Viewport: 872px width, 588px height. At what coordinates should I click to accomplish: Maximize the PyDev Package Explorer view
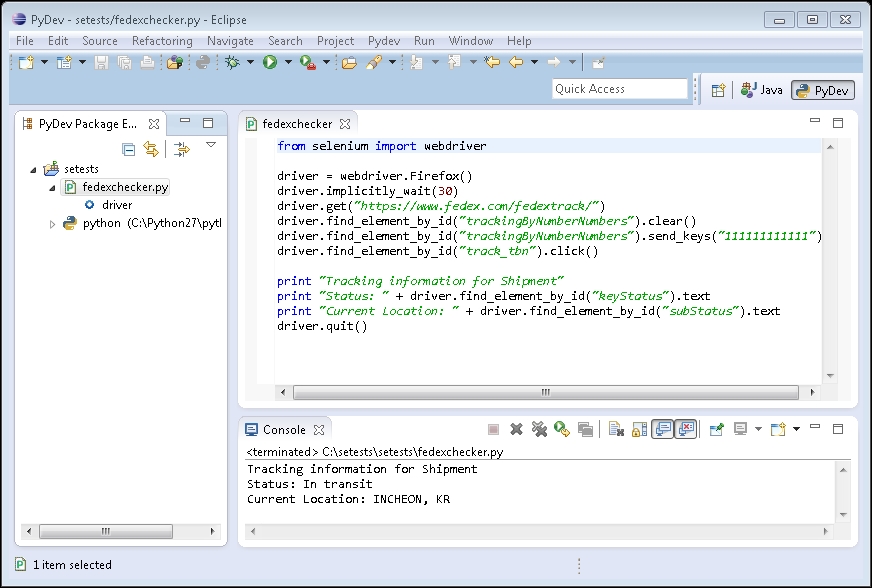click(208, 122)
